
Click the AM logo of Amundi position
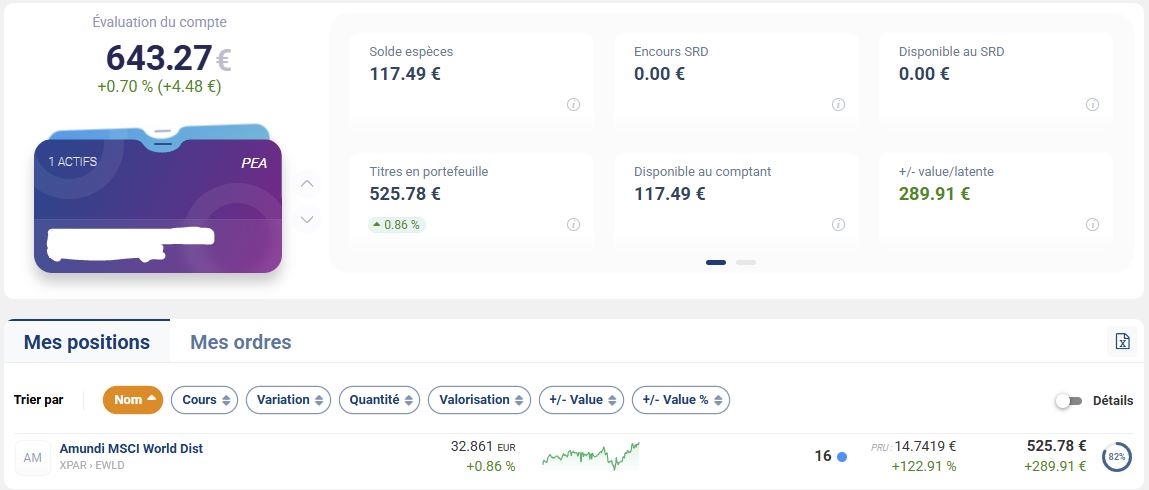(33, 457)
